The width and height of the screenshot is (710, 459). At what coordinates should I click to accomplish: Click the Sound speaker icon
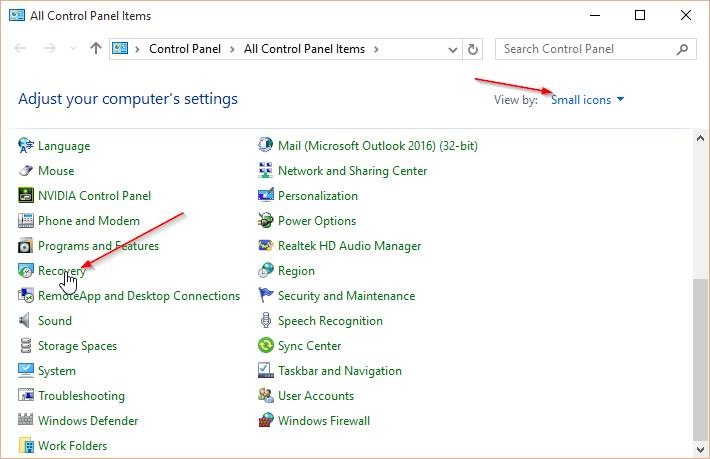pyautogui.click(x=25, y=320)
